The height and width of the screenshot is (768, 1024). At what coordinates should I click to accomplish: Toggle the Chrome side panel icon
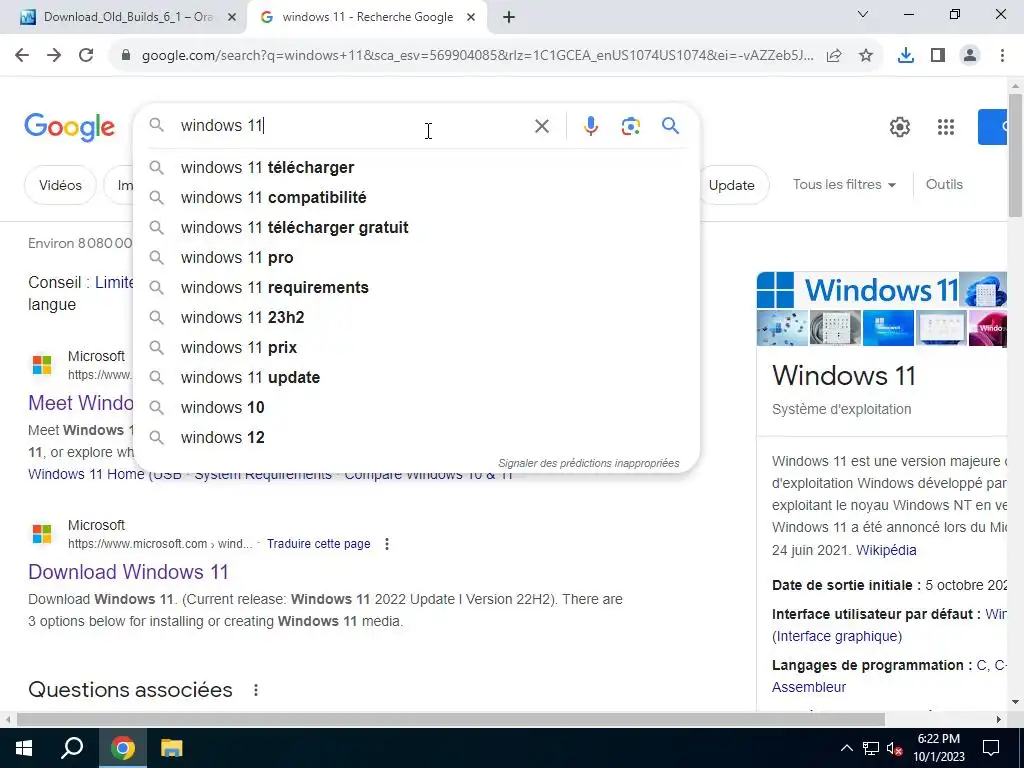[x=938, y=56]
